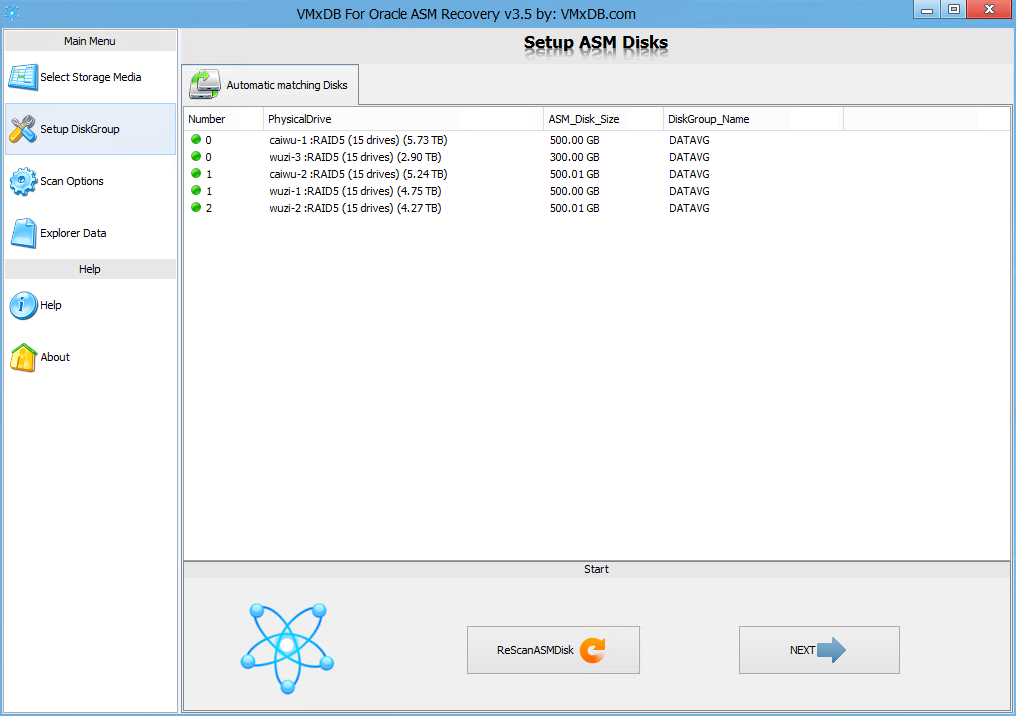Click the Setup DiskGroup wrench icon

23,129
